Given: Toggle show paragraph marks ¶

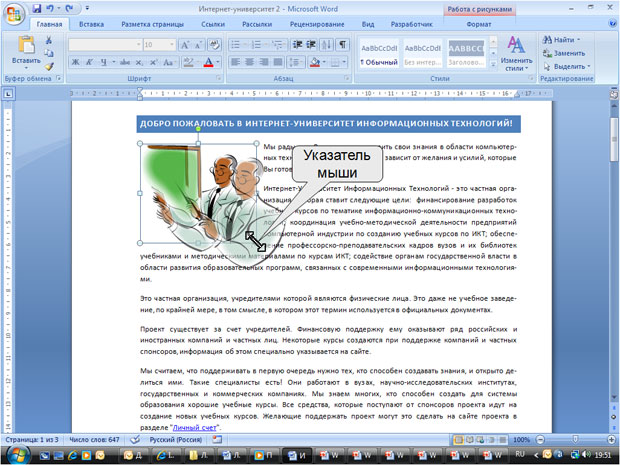Looking at the screenshot, I should (343, 45).
